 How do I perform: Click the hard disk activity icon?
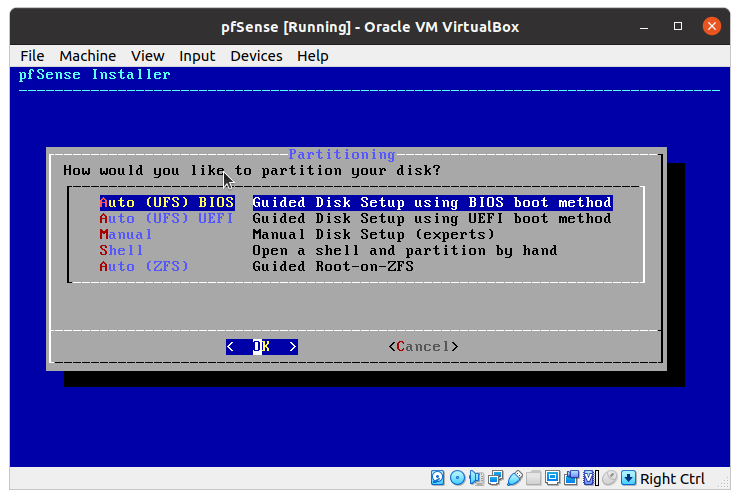(438, 479)
